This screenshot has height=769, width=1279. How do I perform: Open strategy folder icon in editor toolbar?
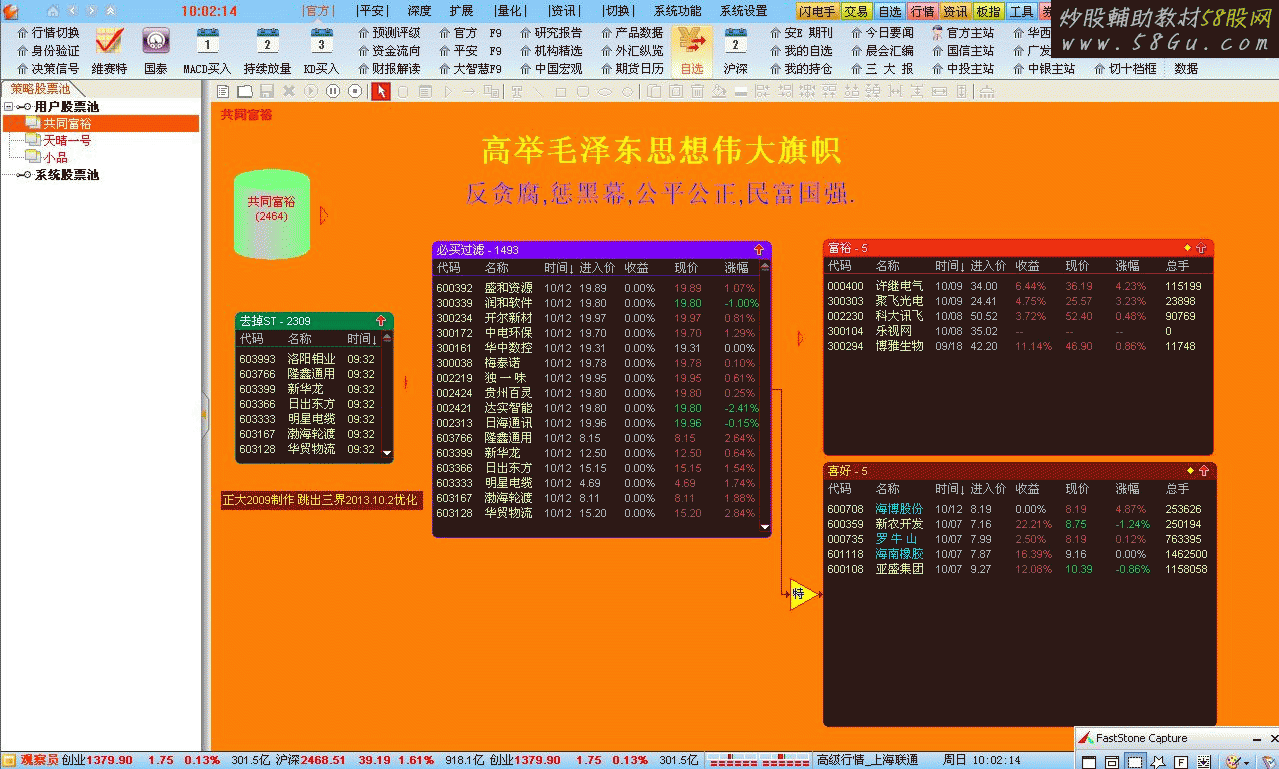[245, 91]
